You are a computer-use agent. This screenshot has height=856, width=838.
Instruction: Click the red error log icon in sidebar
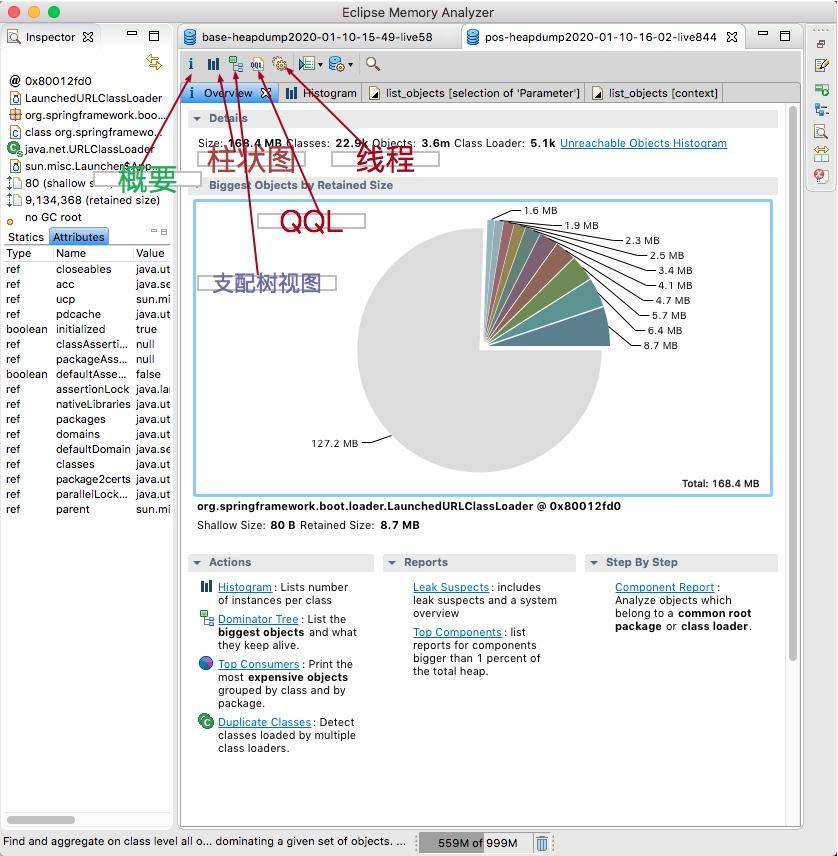point(821,175)
